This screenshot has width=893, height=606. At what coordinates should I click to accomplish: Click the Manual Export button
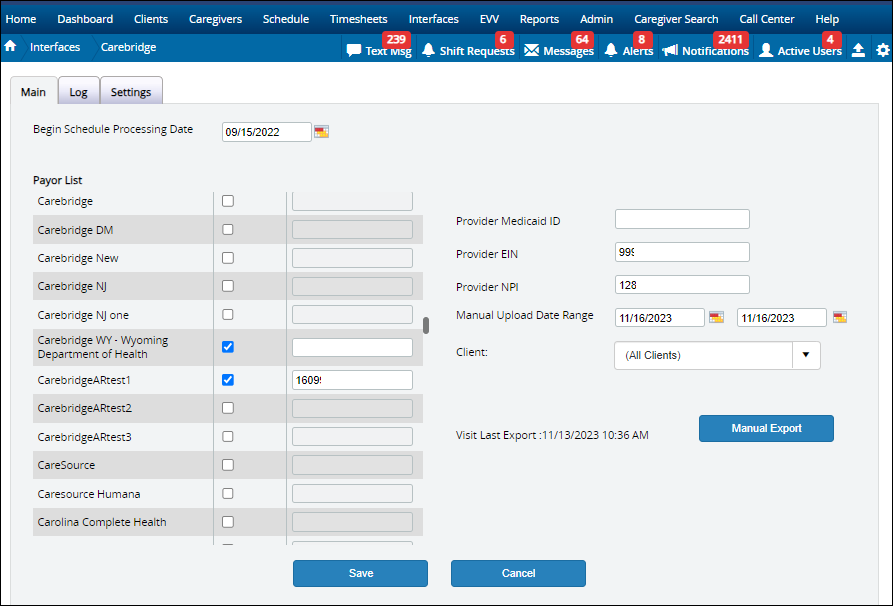[x=767, y=428]
